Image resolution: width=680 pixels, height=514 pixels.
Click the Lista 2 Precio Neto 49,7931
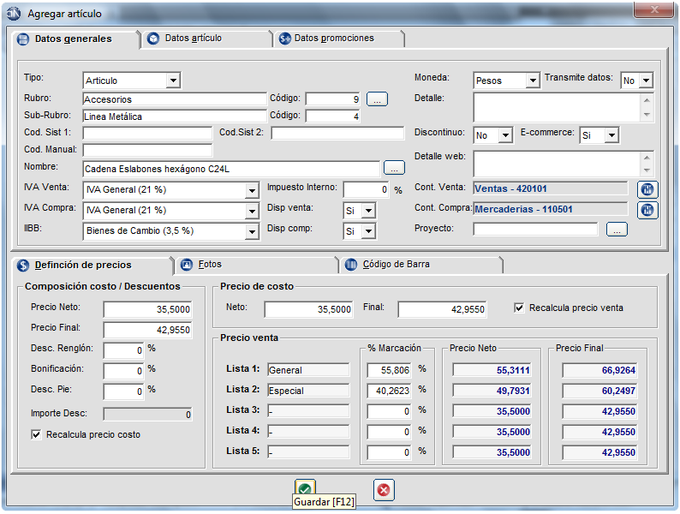493,391
